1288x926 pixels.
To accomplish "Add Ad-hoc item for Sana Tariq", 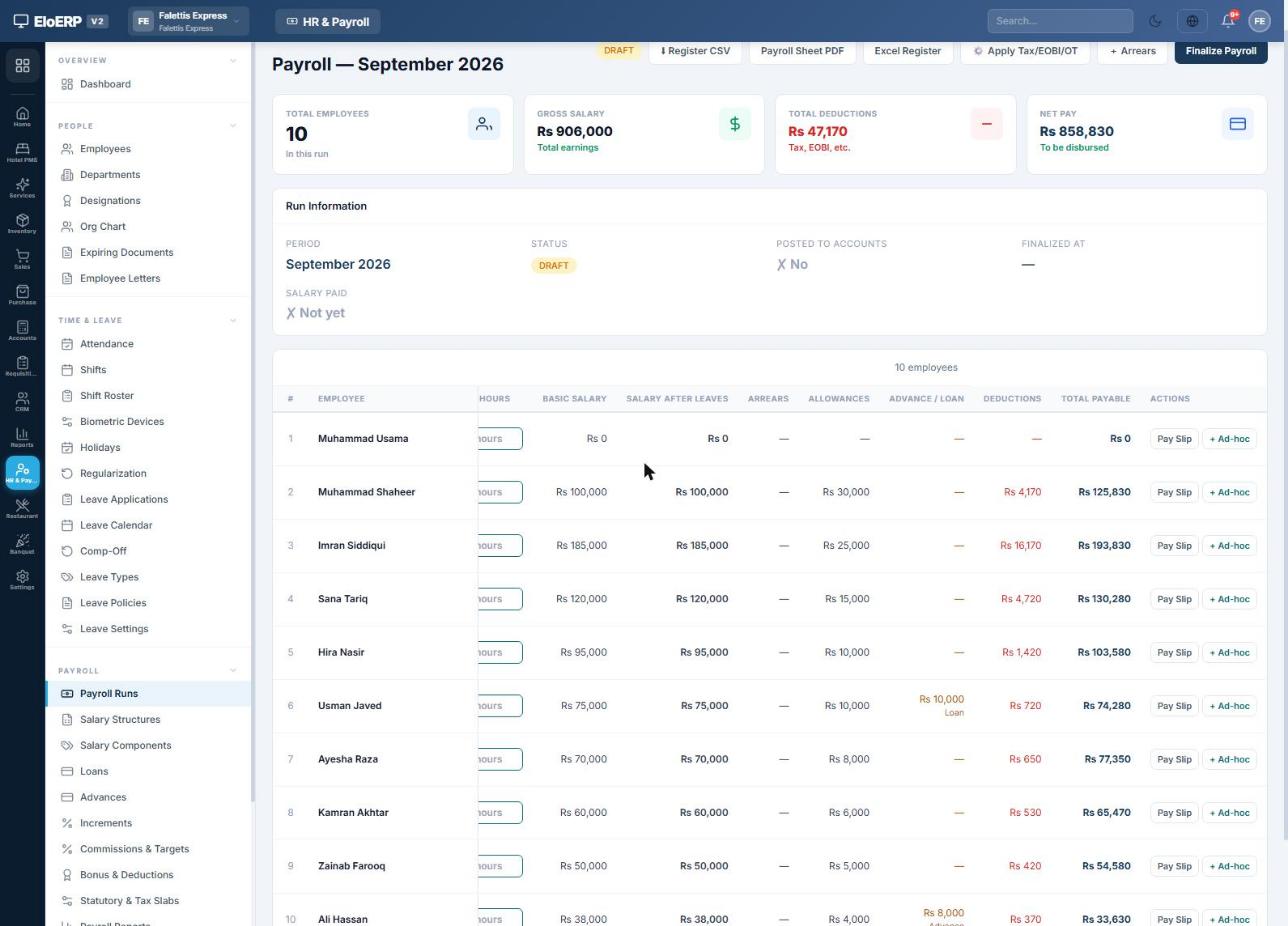I will (x=1229, y=599).
